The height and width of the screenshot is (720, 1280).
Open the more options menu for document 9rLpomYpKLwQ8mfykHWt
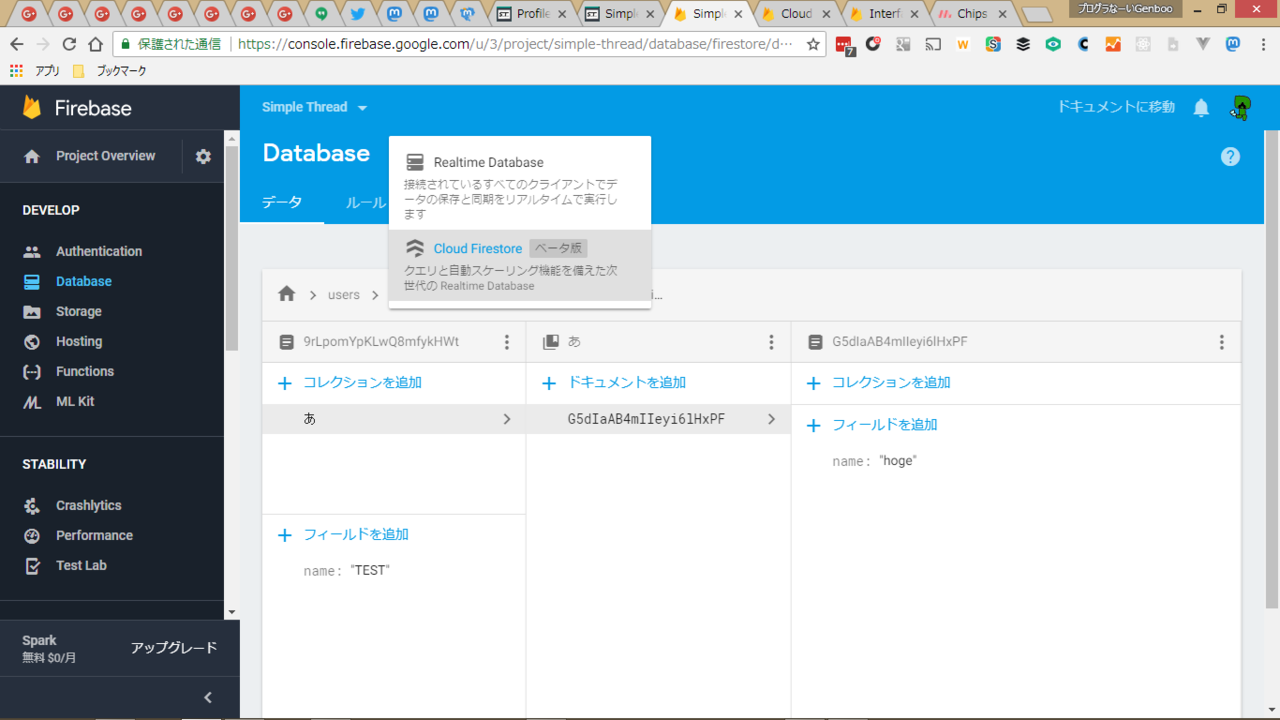point(507,342)
